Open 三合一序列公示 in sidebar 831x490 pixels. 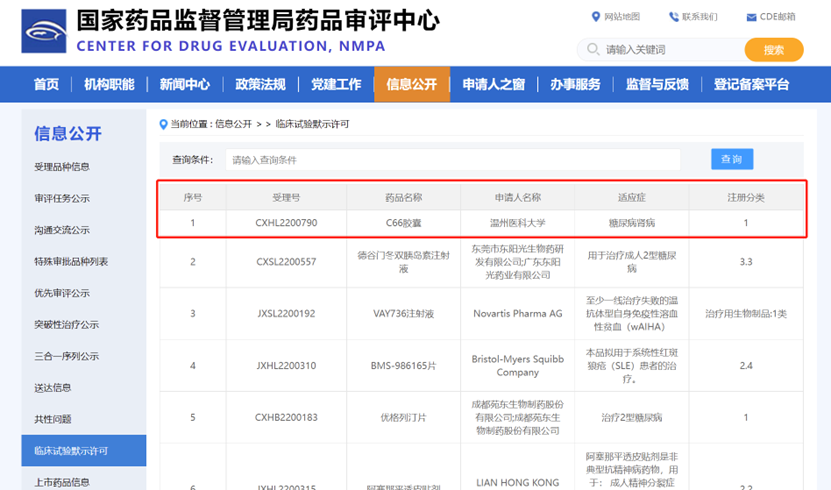point(66,356)
